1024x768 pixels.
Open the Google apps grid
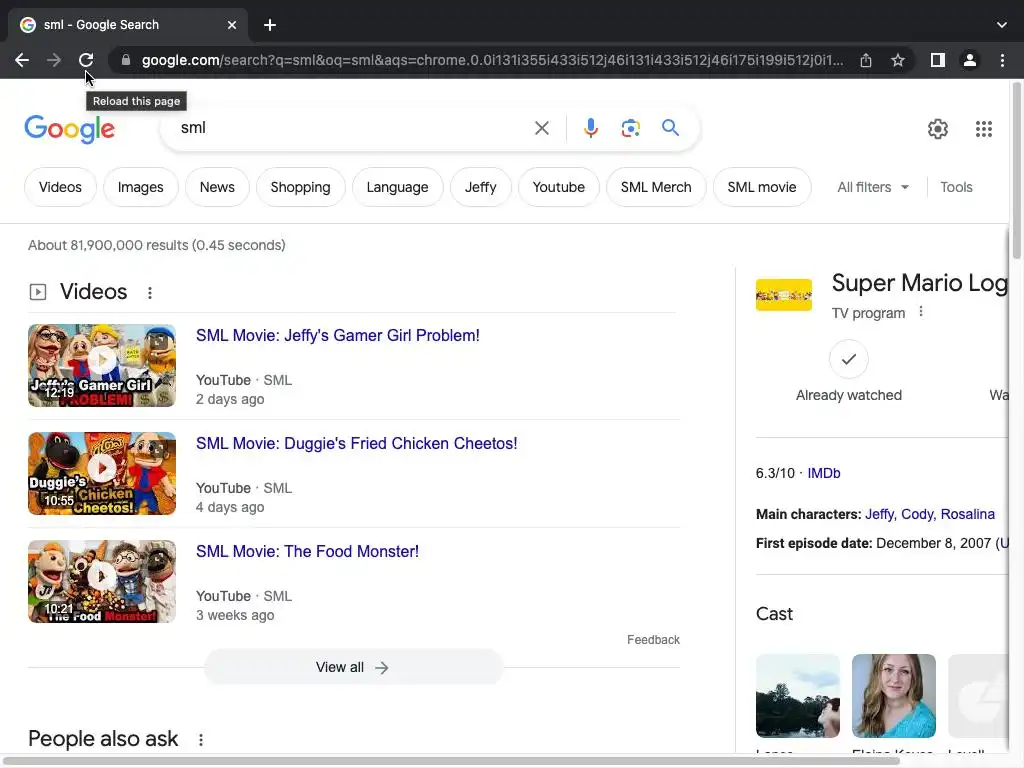tap(984, 129)
